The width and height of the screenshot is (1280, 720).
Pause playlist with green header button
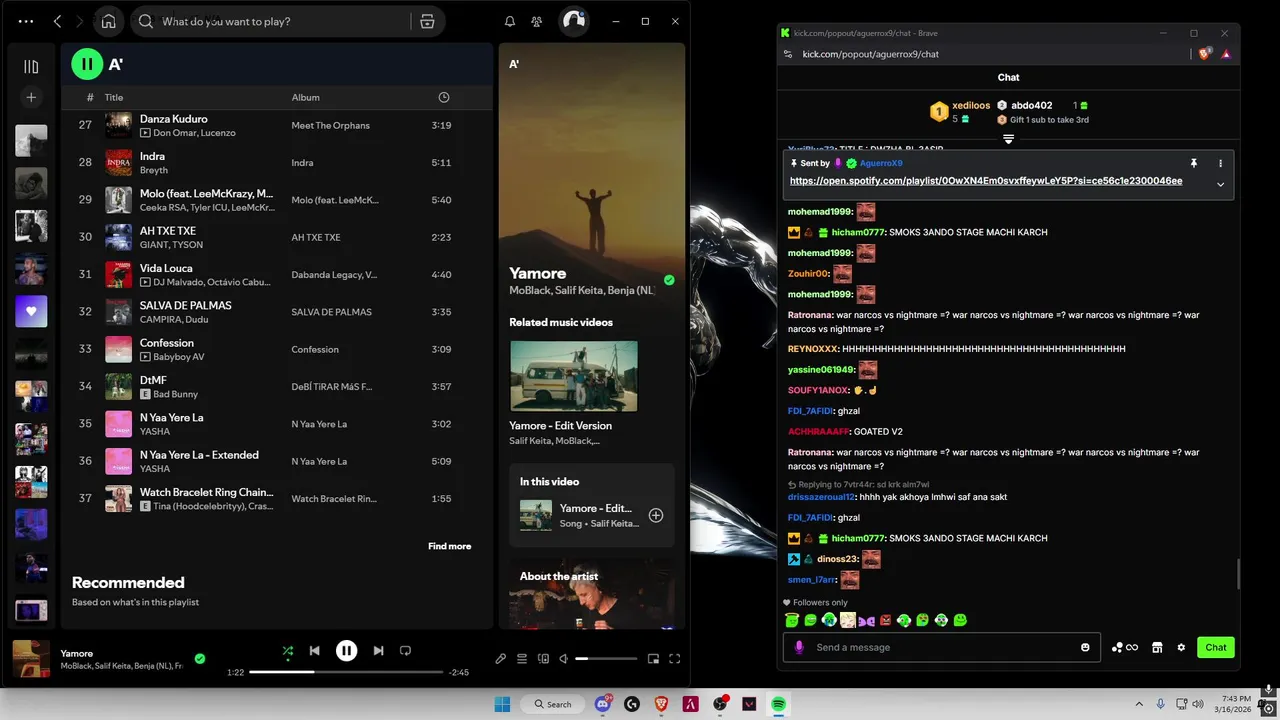[x=87, y=64]
